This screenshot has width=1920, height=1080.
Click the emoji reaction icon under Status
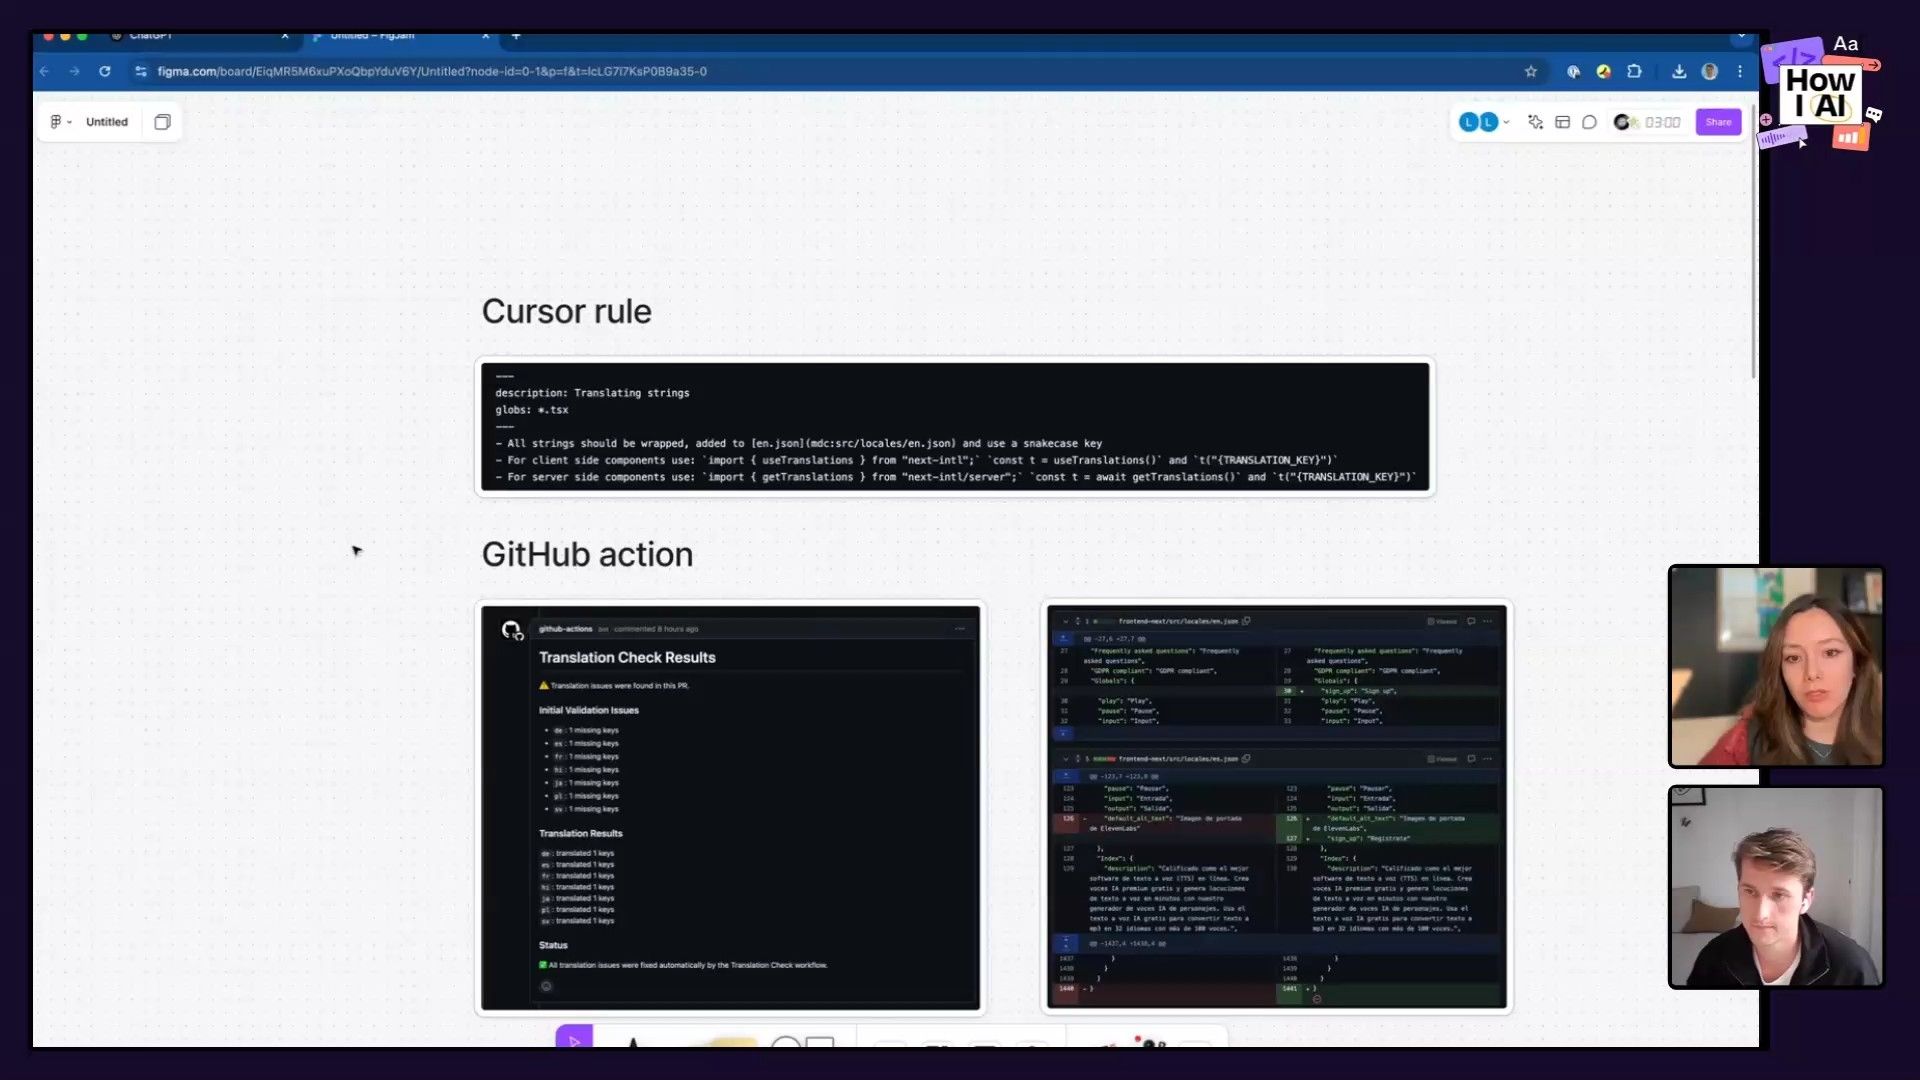pyautogui.click(x=546, y=986)
